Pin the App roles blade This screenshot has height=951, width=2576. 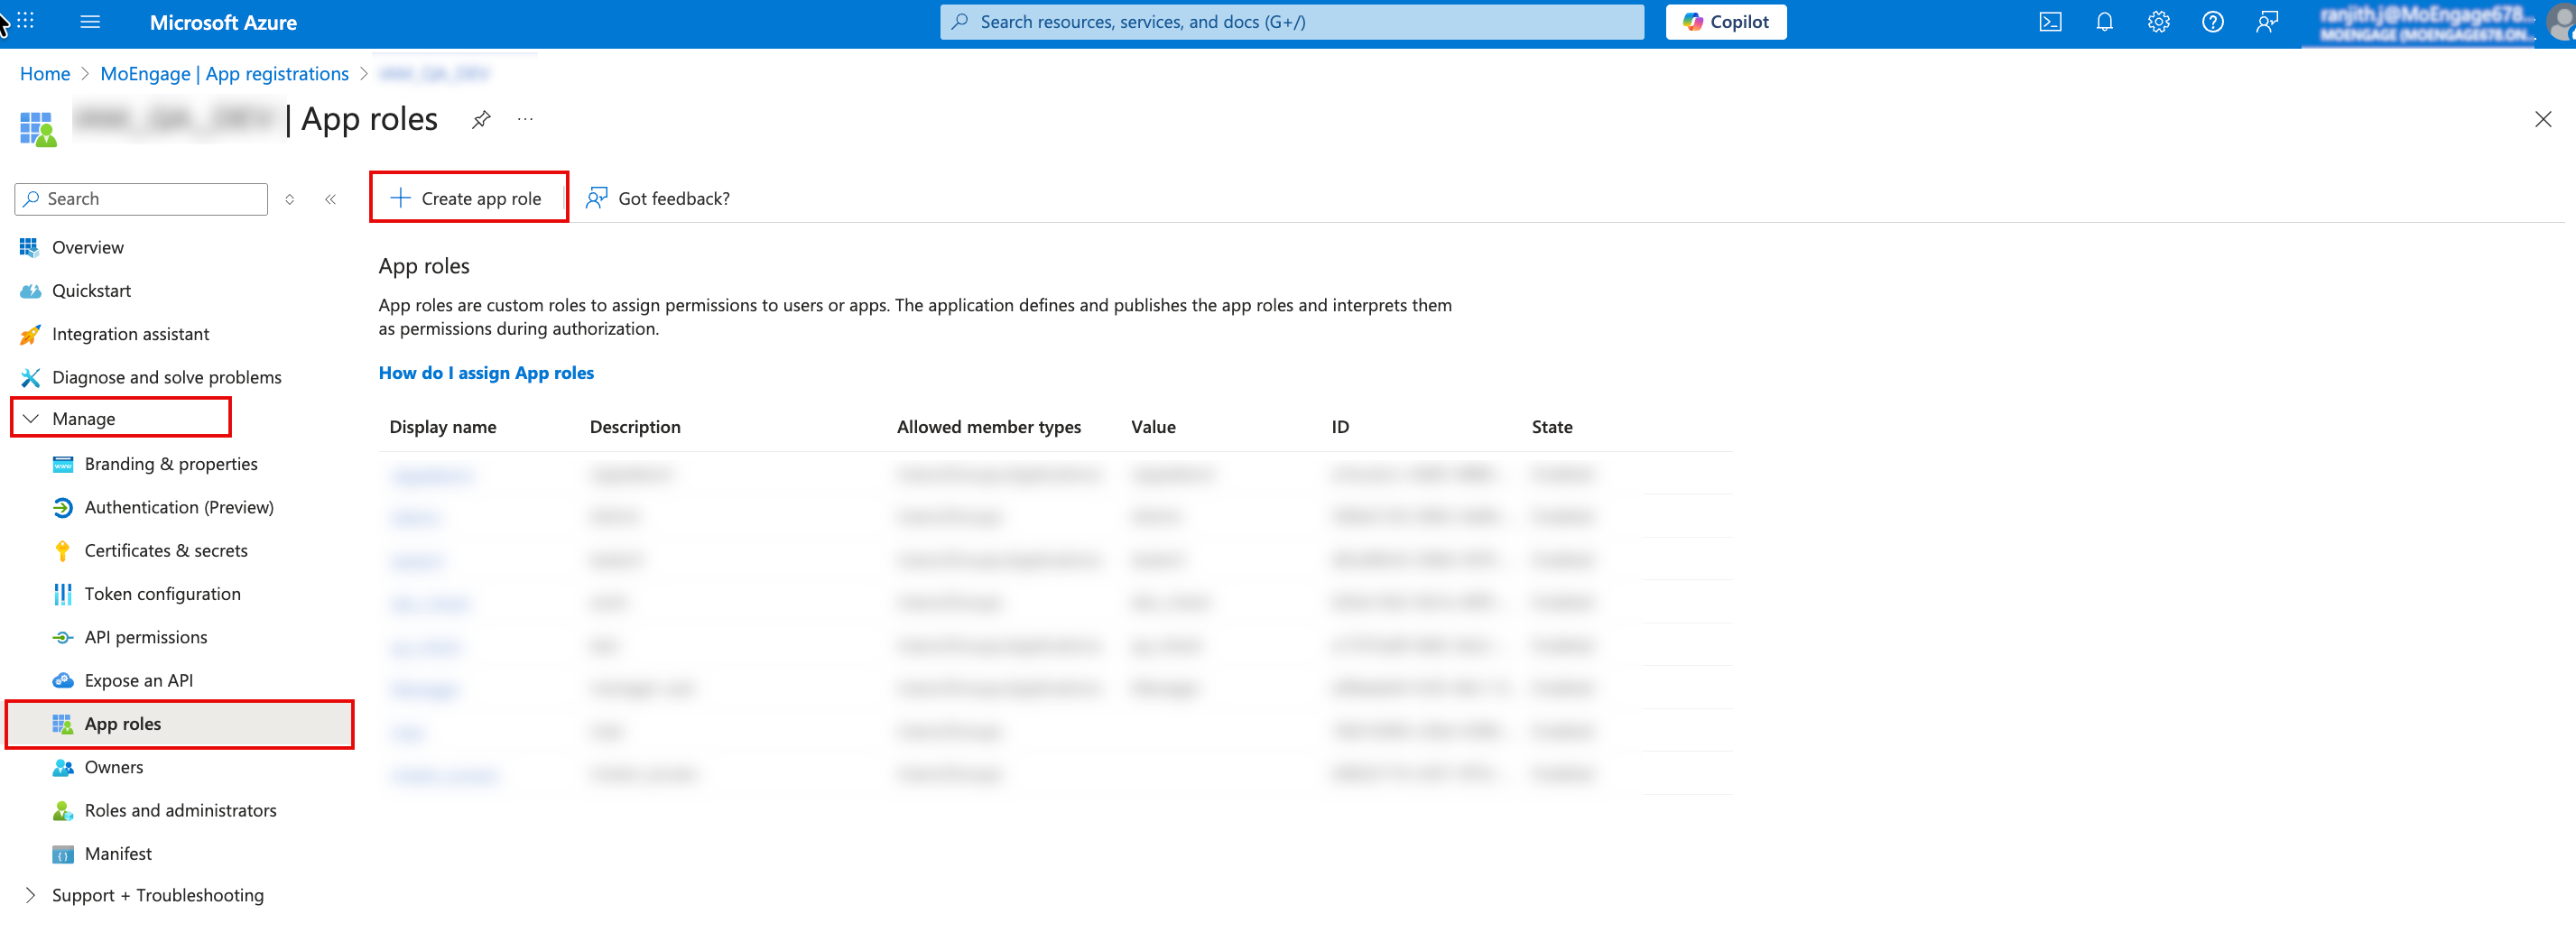[x=481, y=120]
